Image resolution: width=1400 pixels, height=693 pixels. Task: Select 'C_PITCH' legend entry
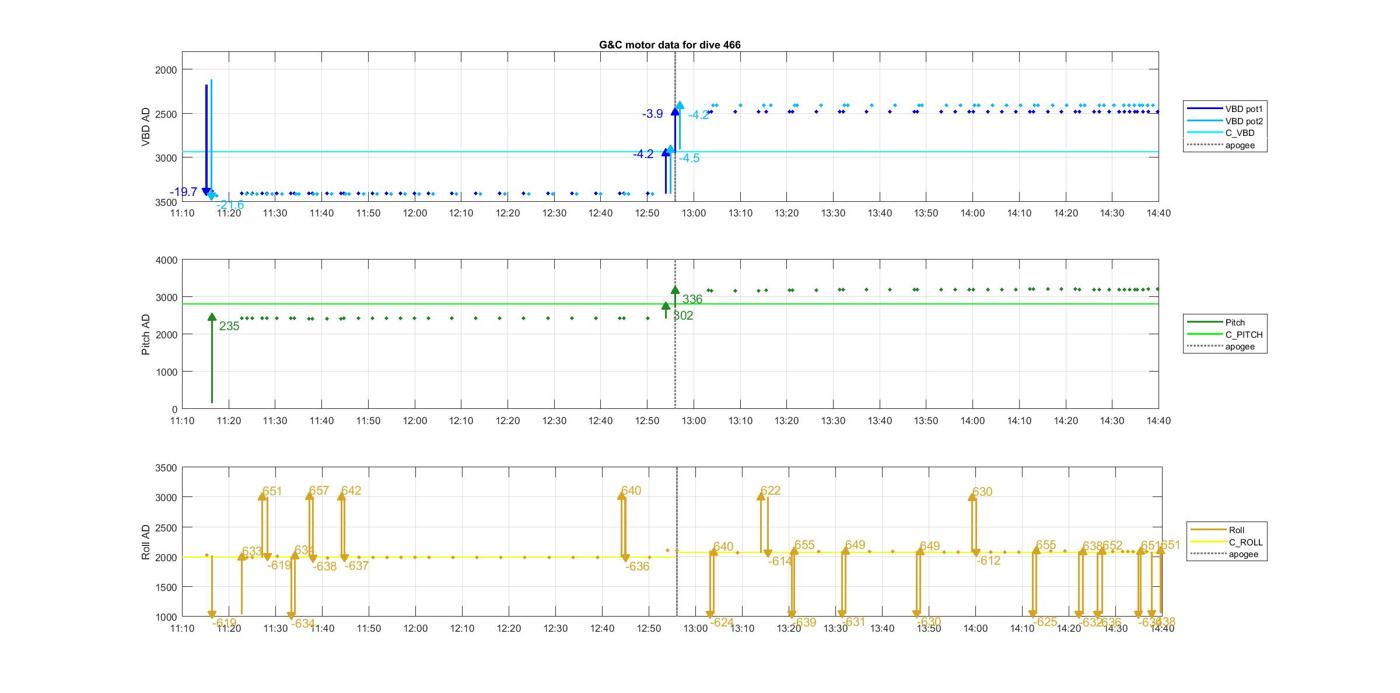[1225, 334]
